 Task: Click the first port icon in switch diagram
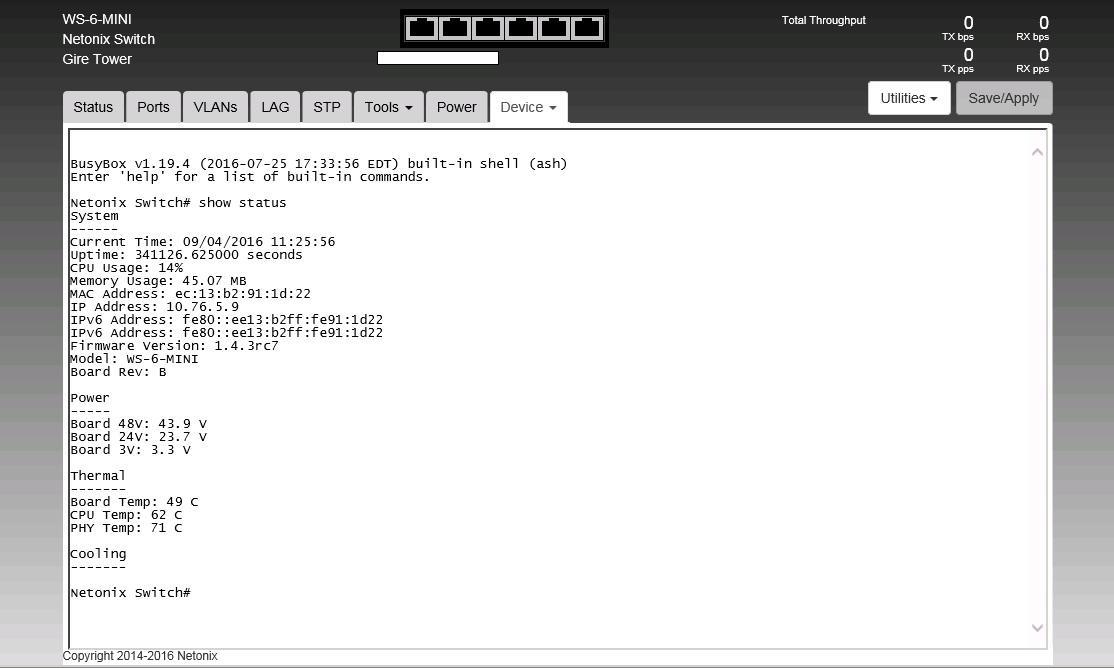[422, 28]
